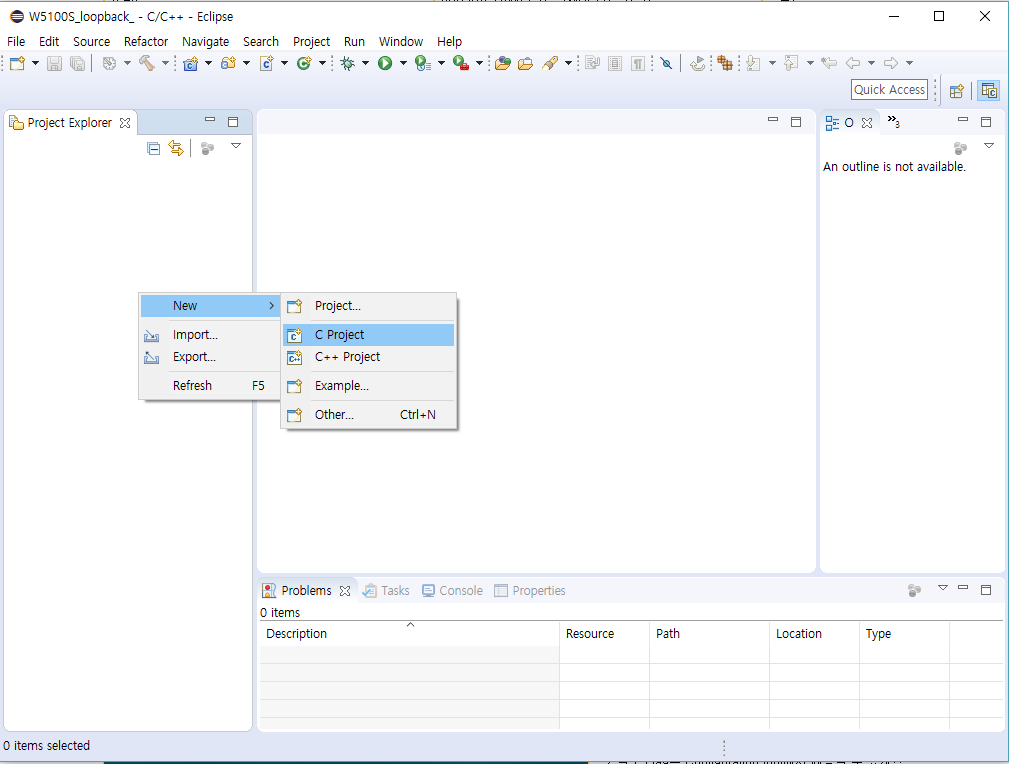Click the Quick Access search field
The width and height of the screenshot is (1009, 764).
point(889,90)
